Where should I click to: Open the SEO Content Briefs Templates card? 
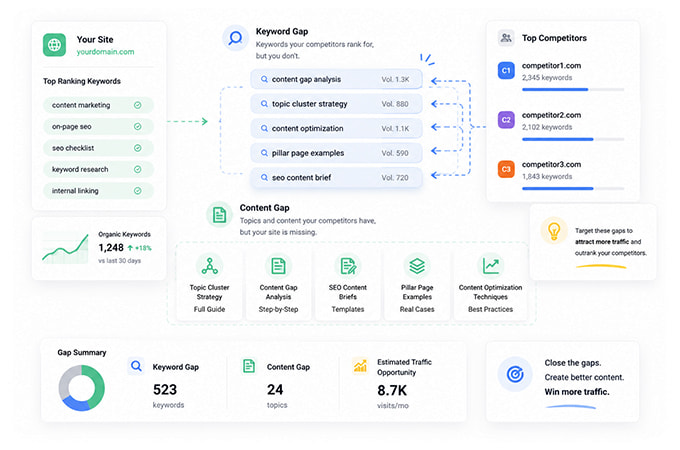click(x=348, y=284)
